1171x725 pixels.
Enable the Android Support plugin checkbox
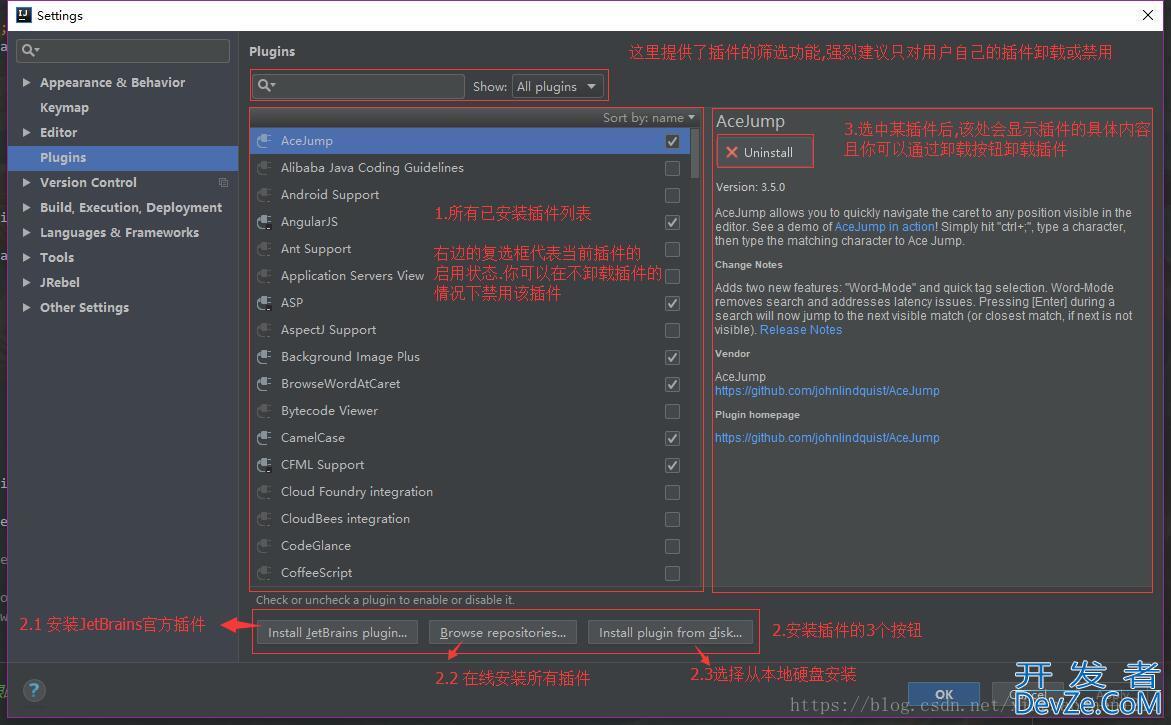[672, 196]
